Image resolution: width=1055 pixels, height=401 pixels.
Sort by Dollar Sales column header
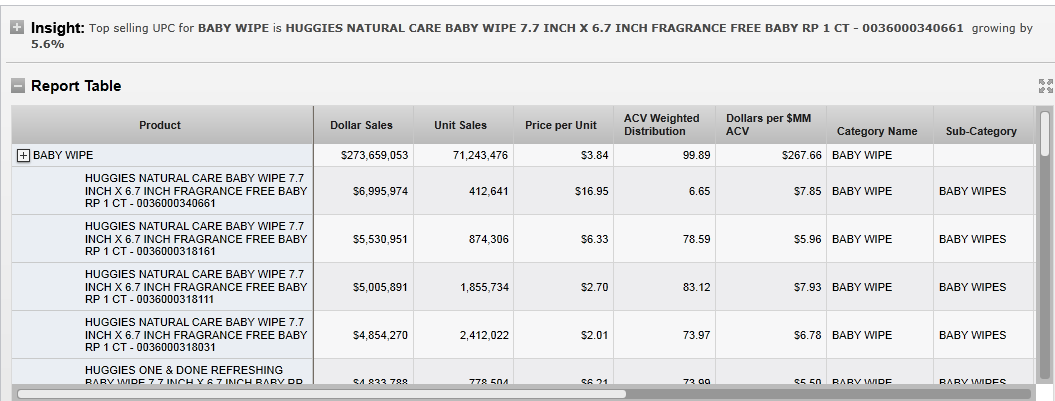[361, 125]
